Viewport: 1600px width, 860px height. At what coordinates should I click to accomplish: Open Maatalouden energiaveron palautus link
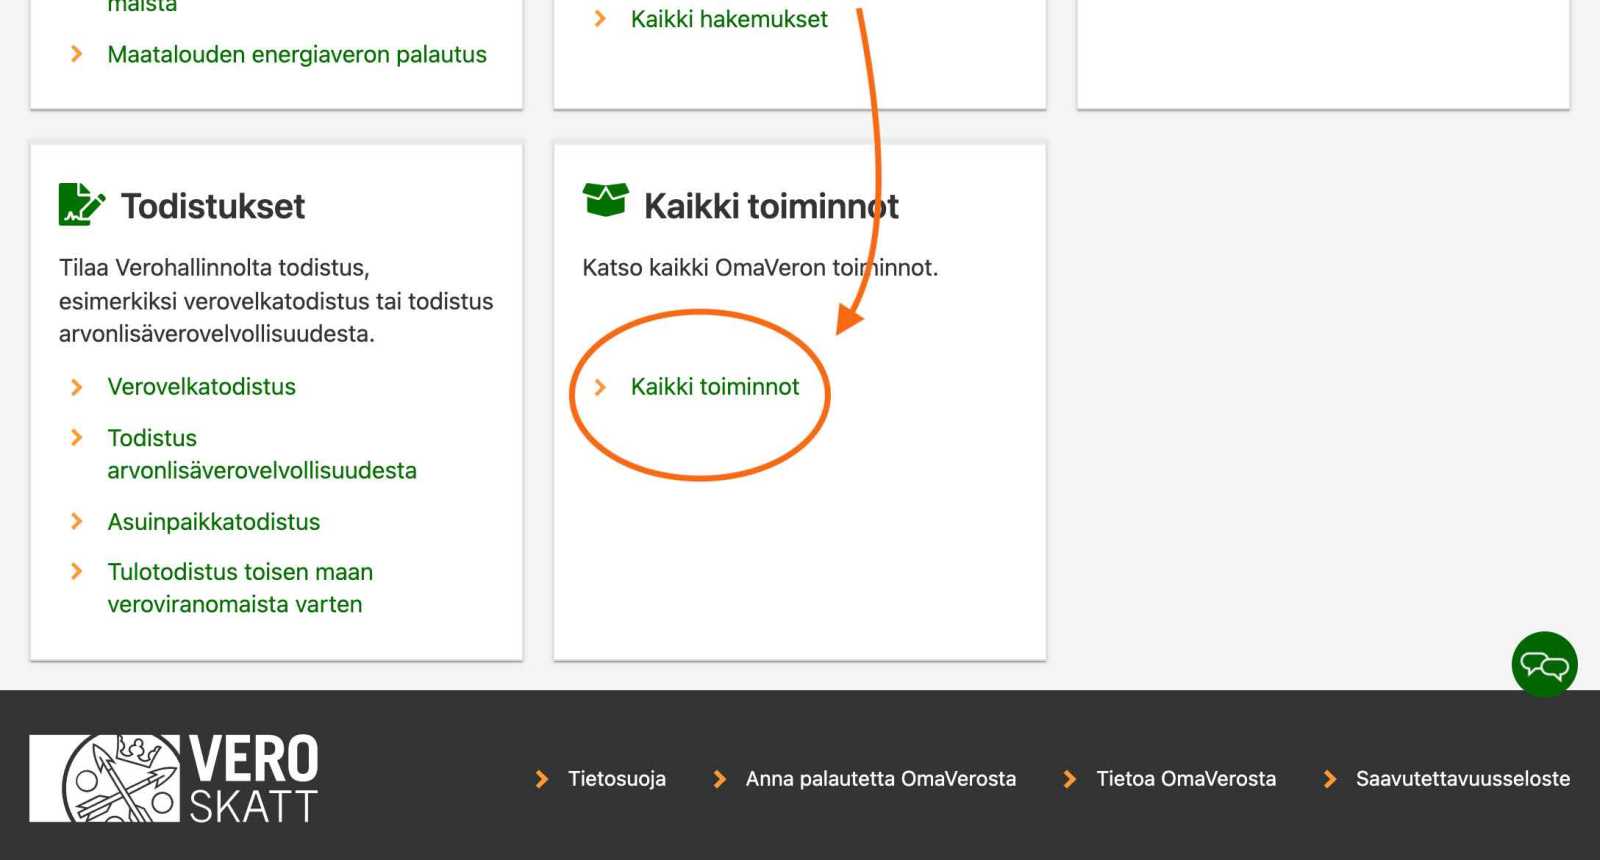pyautogui.click(x=296, y=54)
